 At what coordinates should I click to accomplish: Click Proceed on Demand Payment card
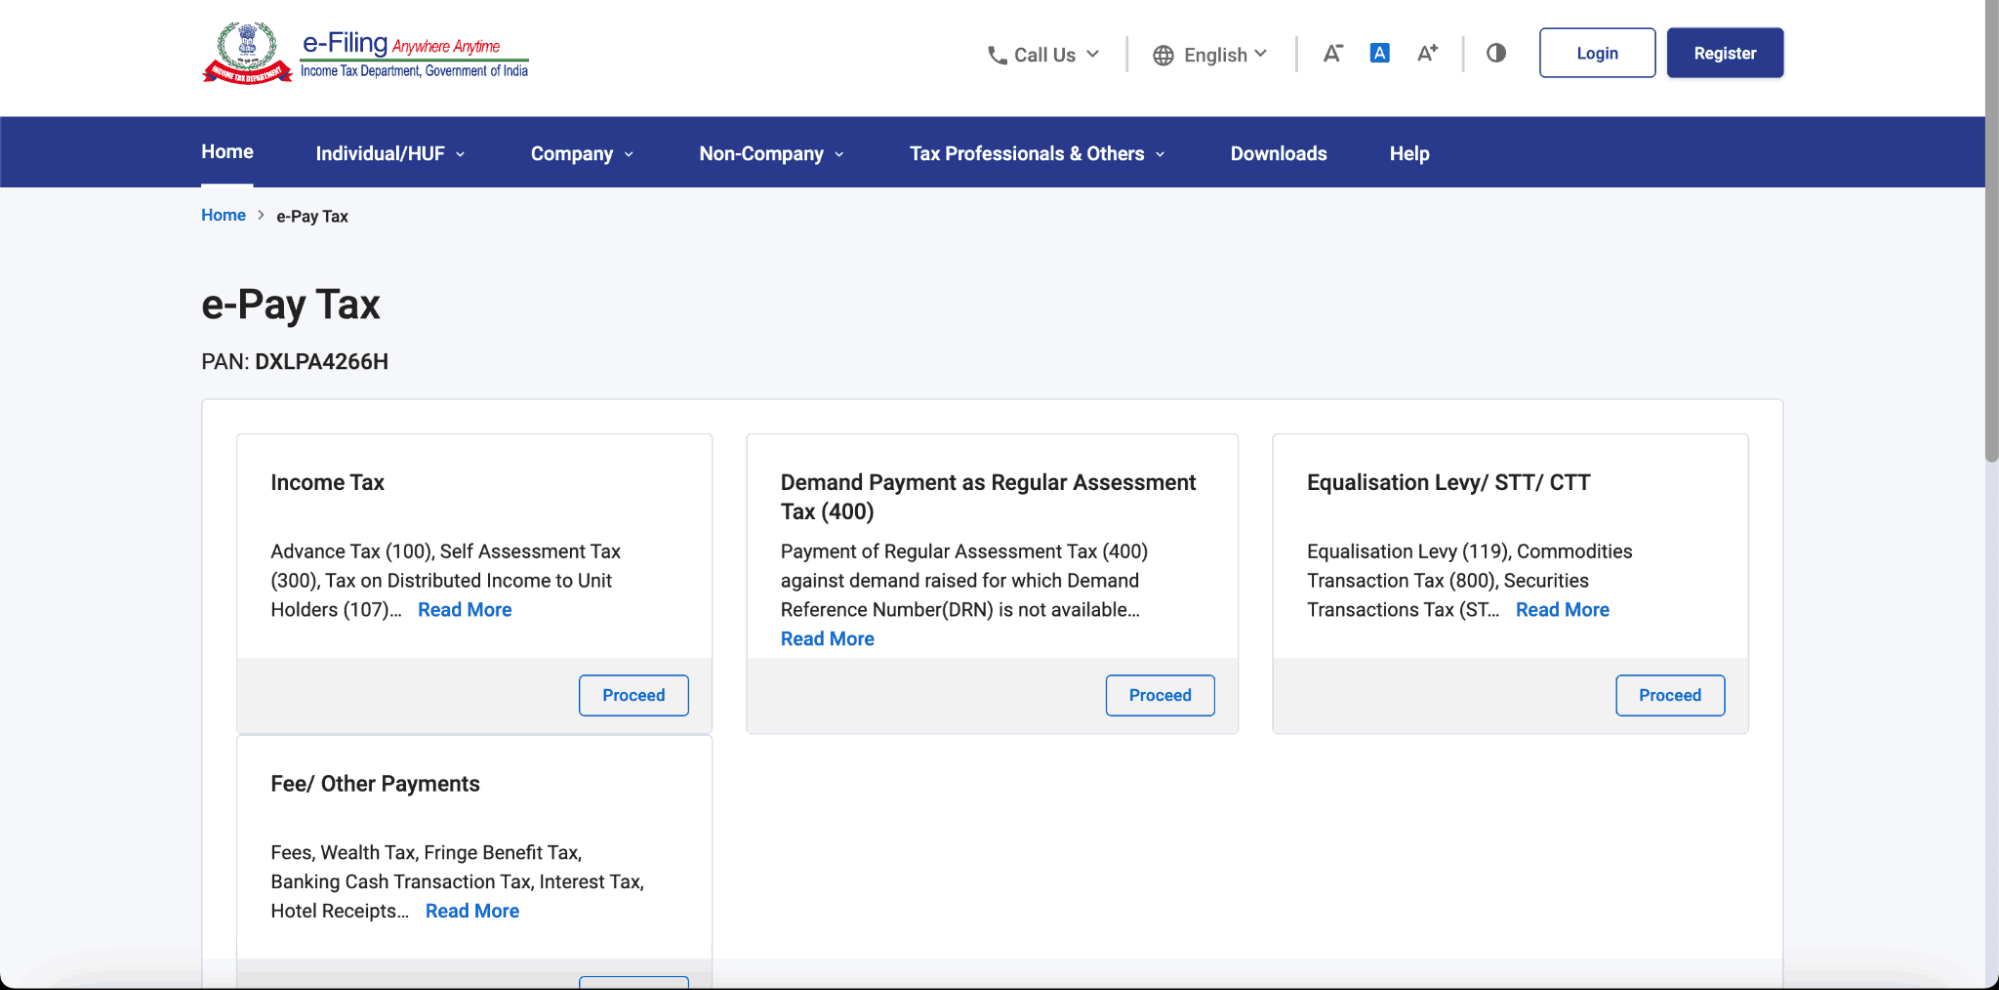click(x=1160, y=695)
